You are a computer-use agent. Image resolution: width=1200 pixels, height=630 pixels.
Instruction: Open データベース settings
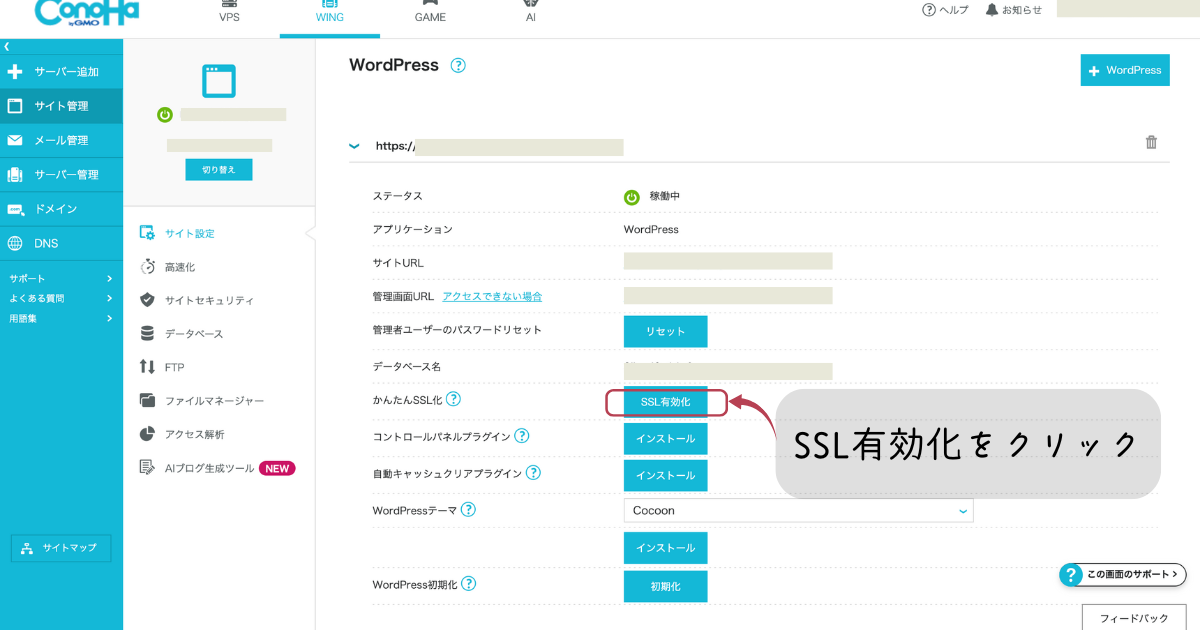[181, 334]
